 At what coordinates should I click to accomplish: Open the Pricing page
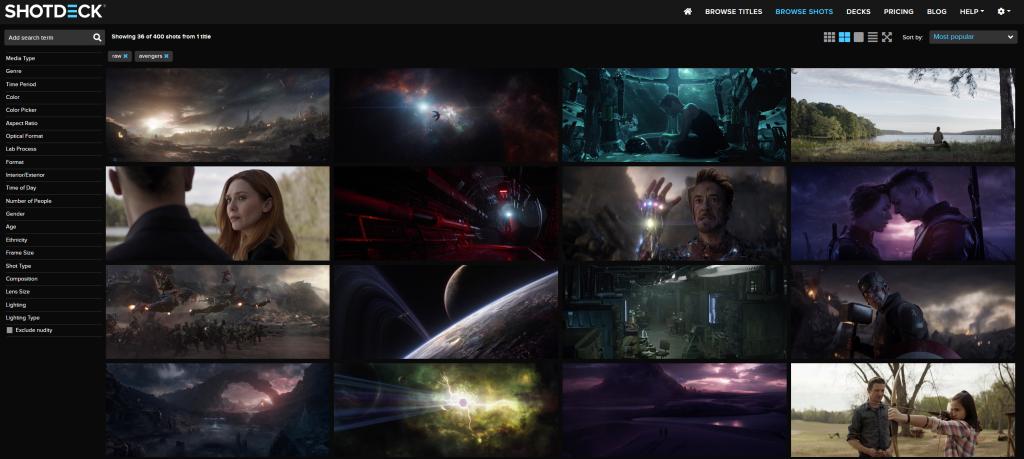point(899,11)
